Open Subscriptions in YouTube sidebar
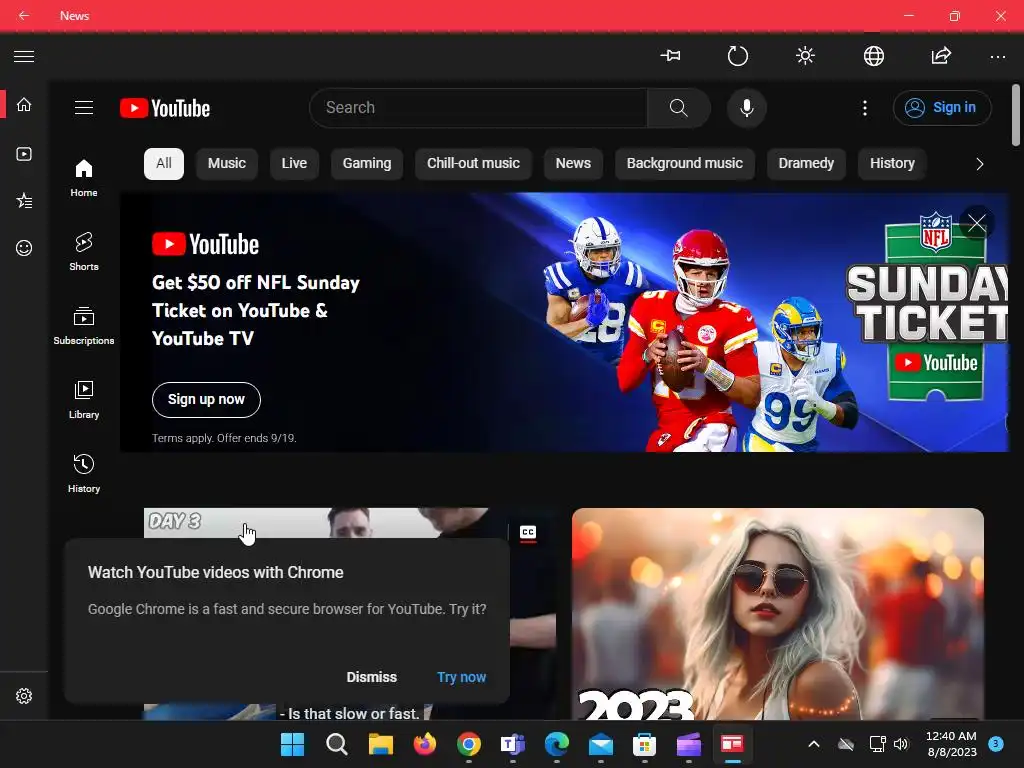This screenshot has width=1024, height=768. [x=84, y=325]
